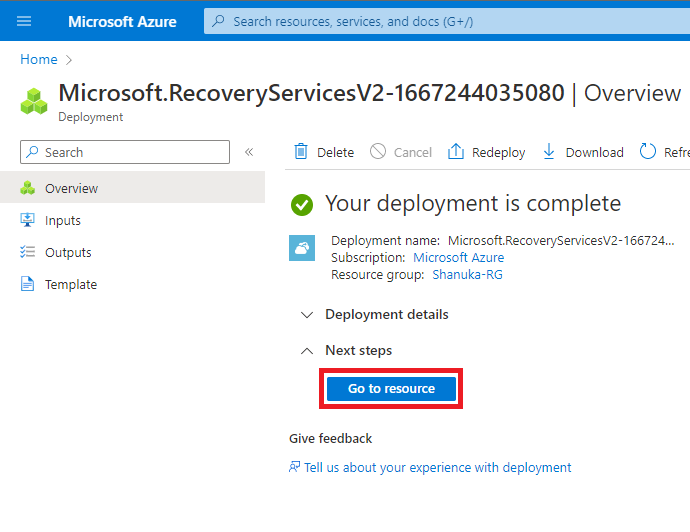Open the Azure portal hamburger menu
This screenshot has width=690, height=532.
point(25,21)
